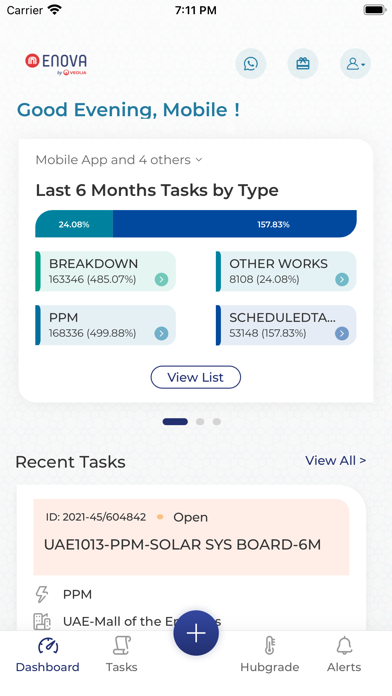392x696 pixels.
Task: Click task ID 2021-45/604842
Action: (x=96, y=517)
